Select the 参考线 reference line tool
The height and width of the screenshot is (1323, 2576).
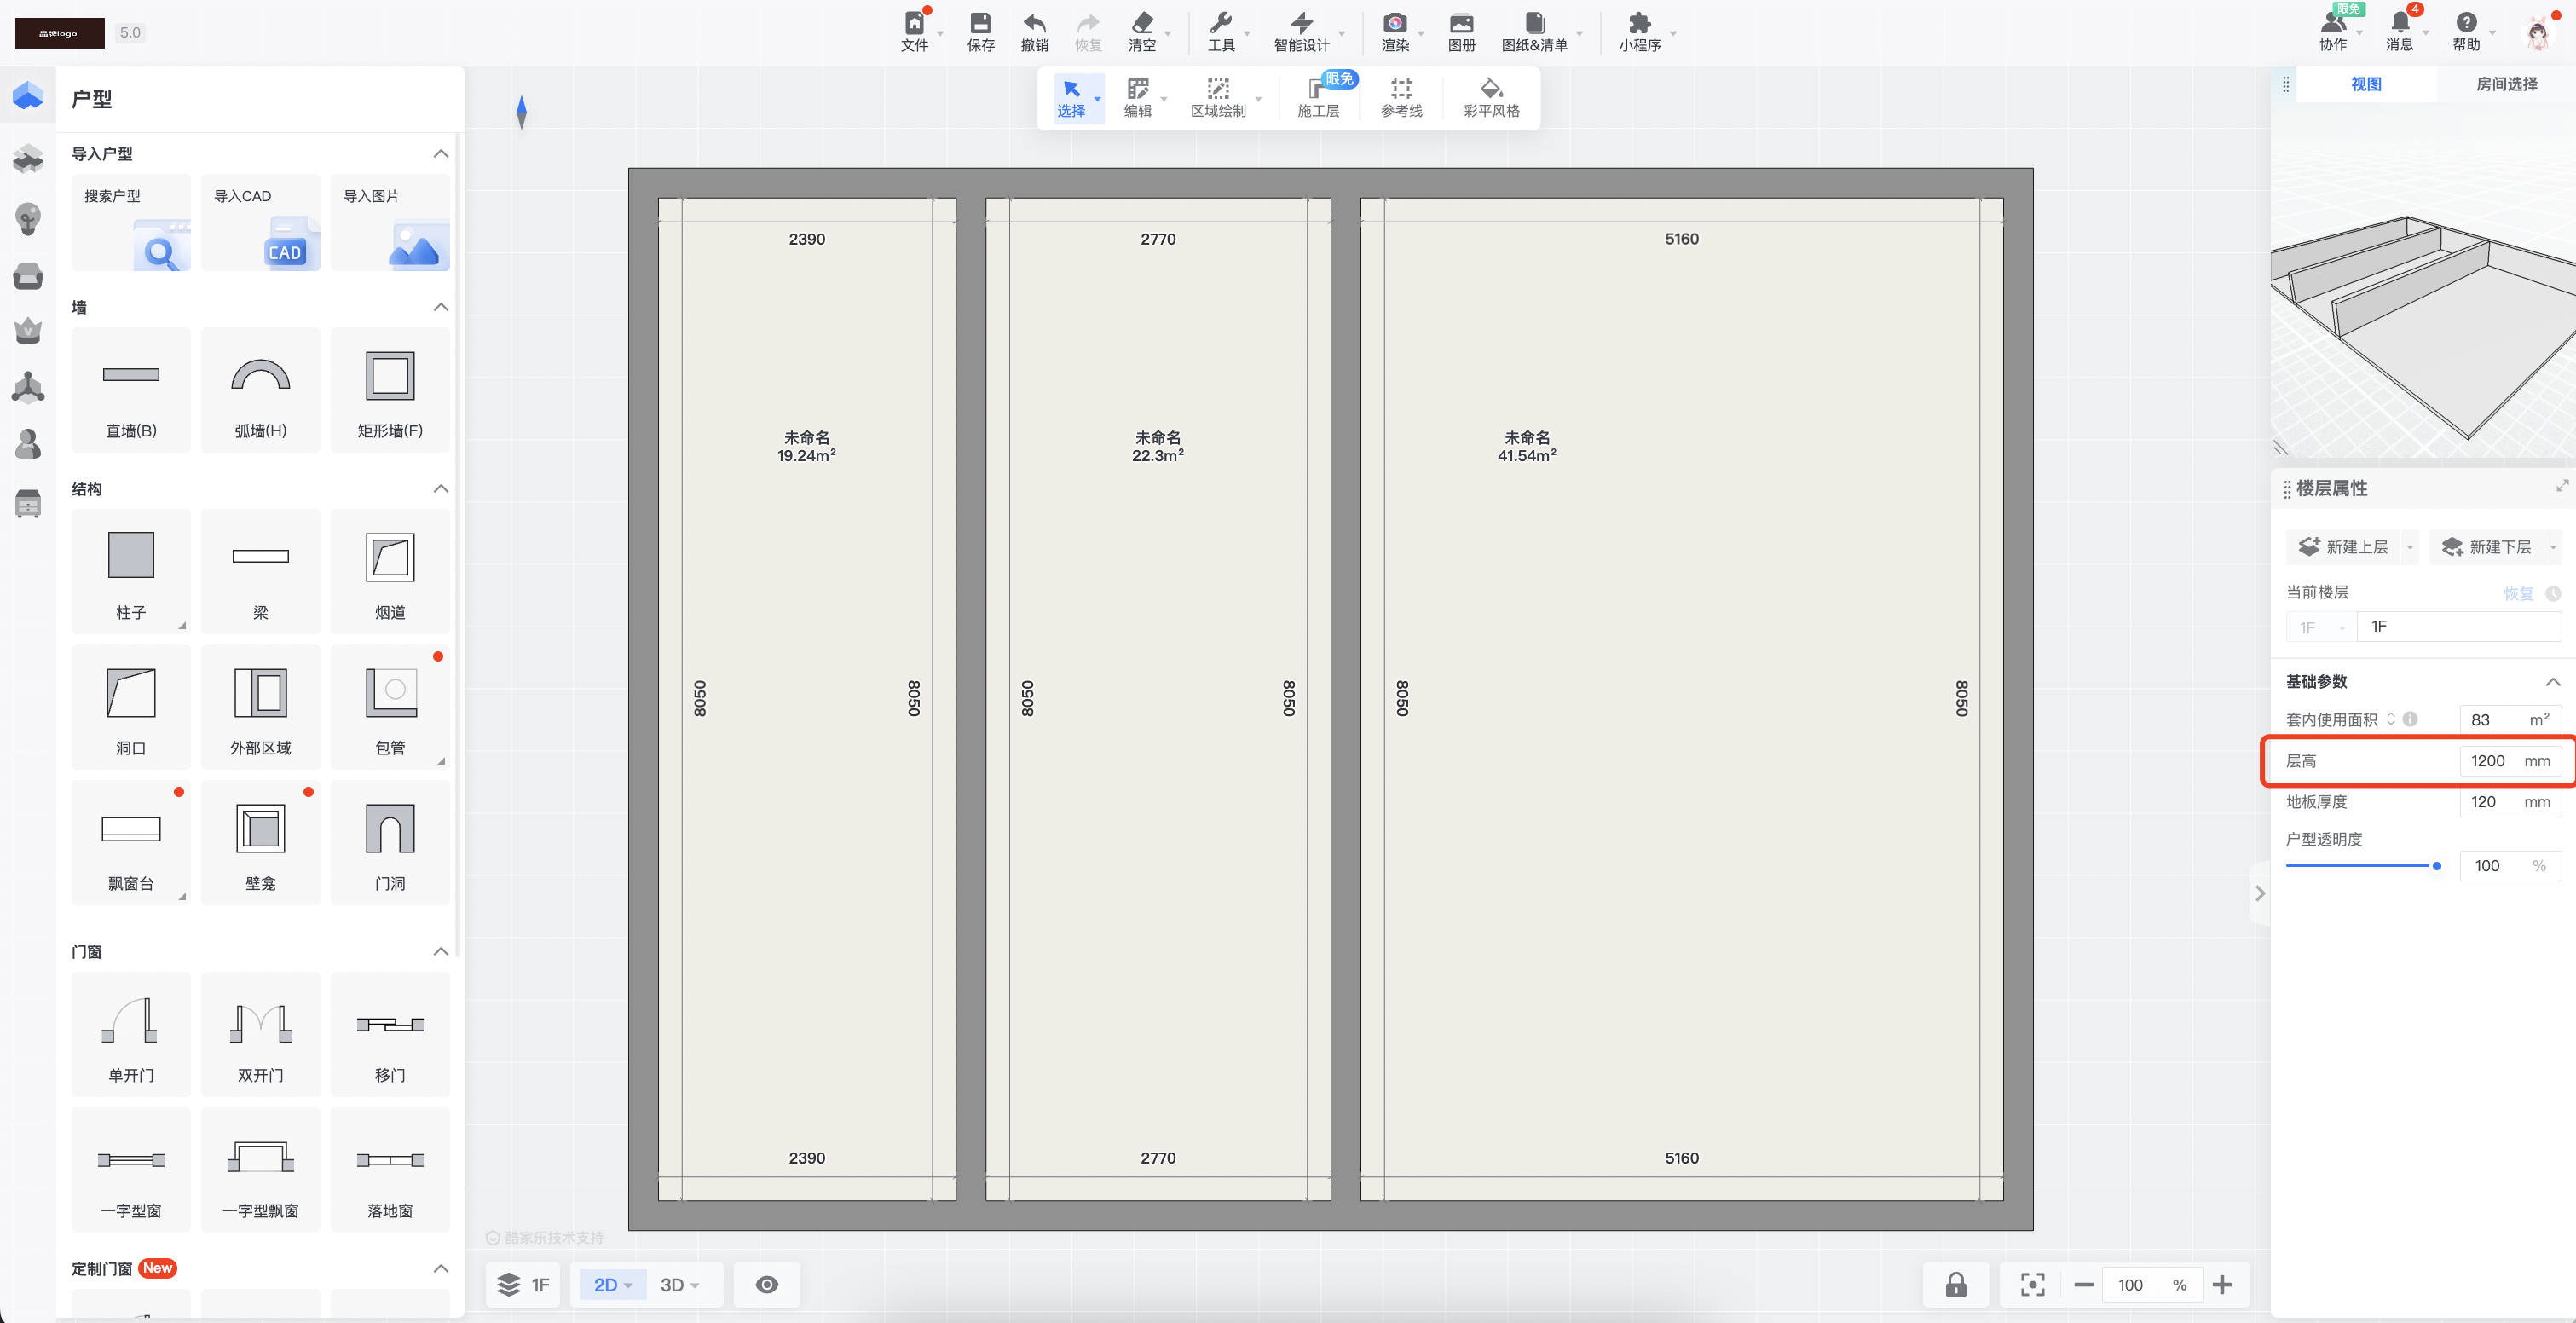1401,98
